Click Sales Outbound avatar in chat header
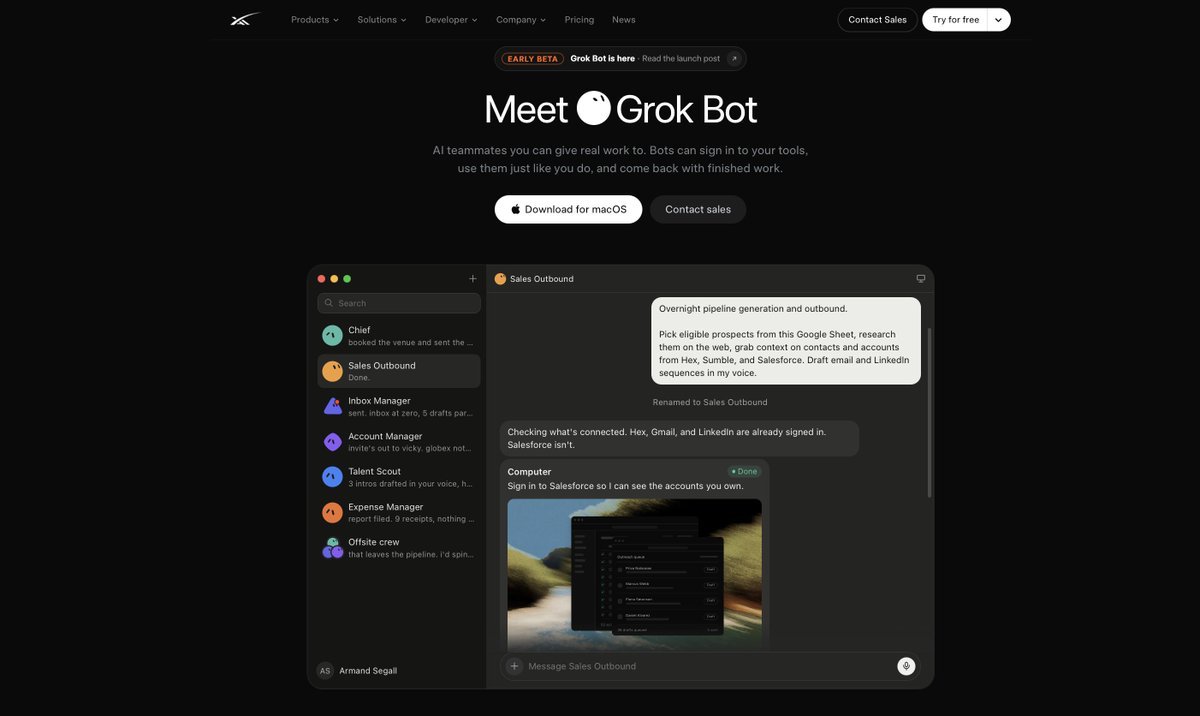The height and width of the screenshot is (716, 1200). click(500, 279)
